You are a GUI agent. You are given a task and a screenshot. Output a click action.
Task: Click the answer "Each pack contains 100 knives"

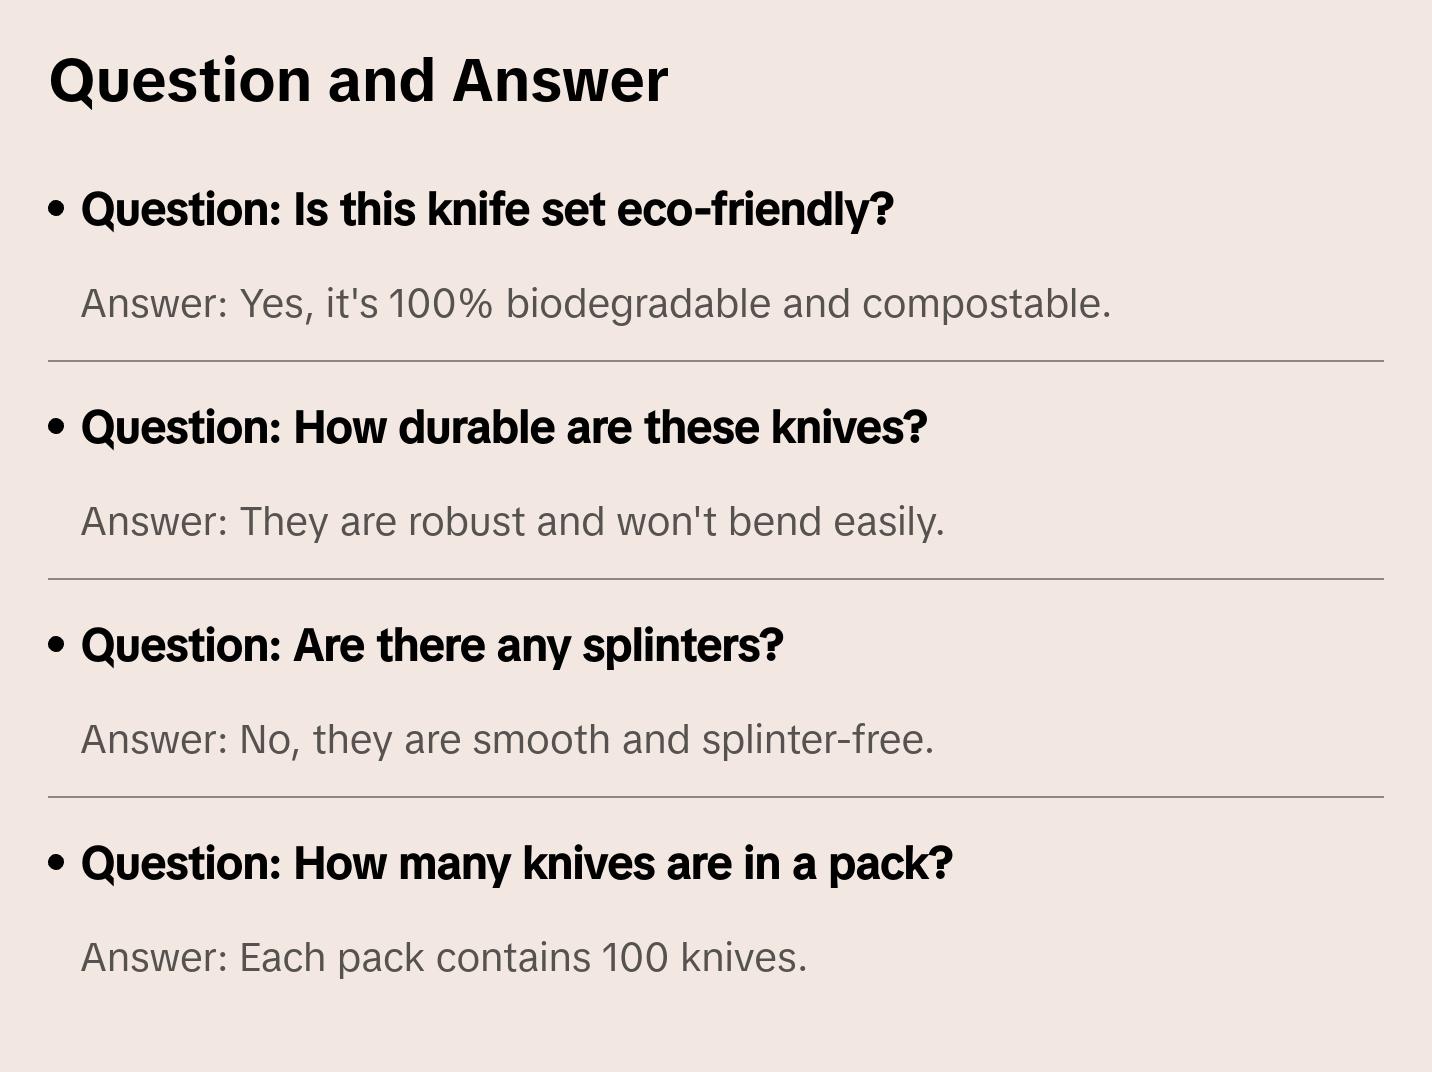click(443, 958)
